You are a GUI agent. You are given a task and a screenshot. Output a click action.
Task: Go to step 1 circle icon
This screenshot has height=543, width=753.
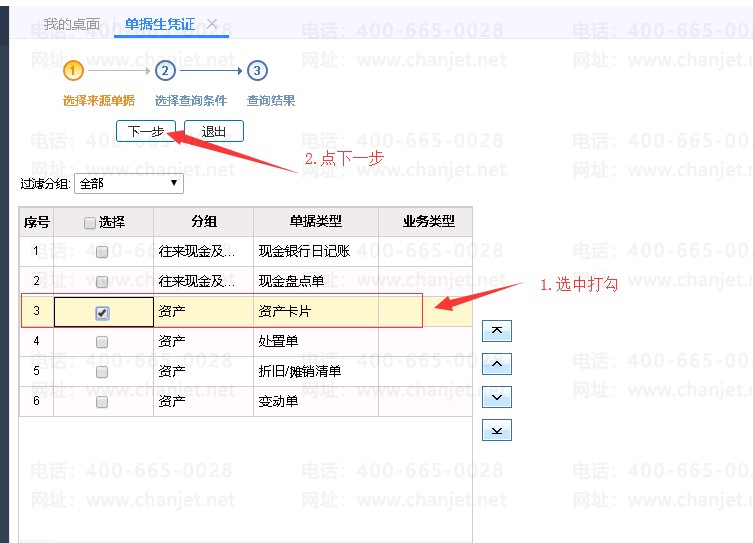coord(73,71)
